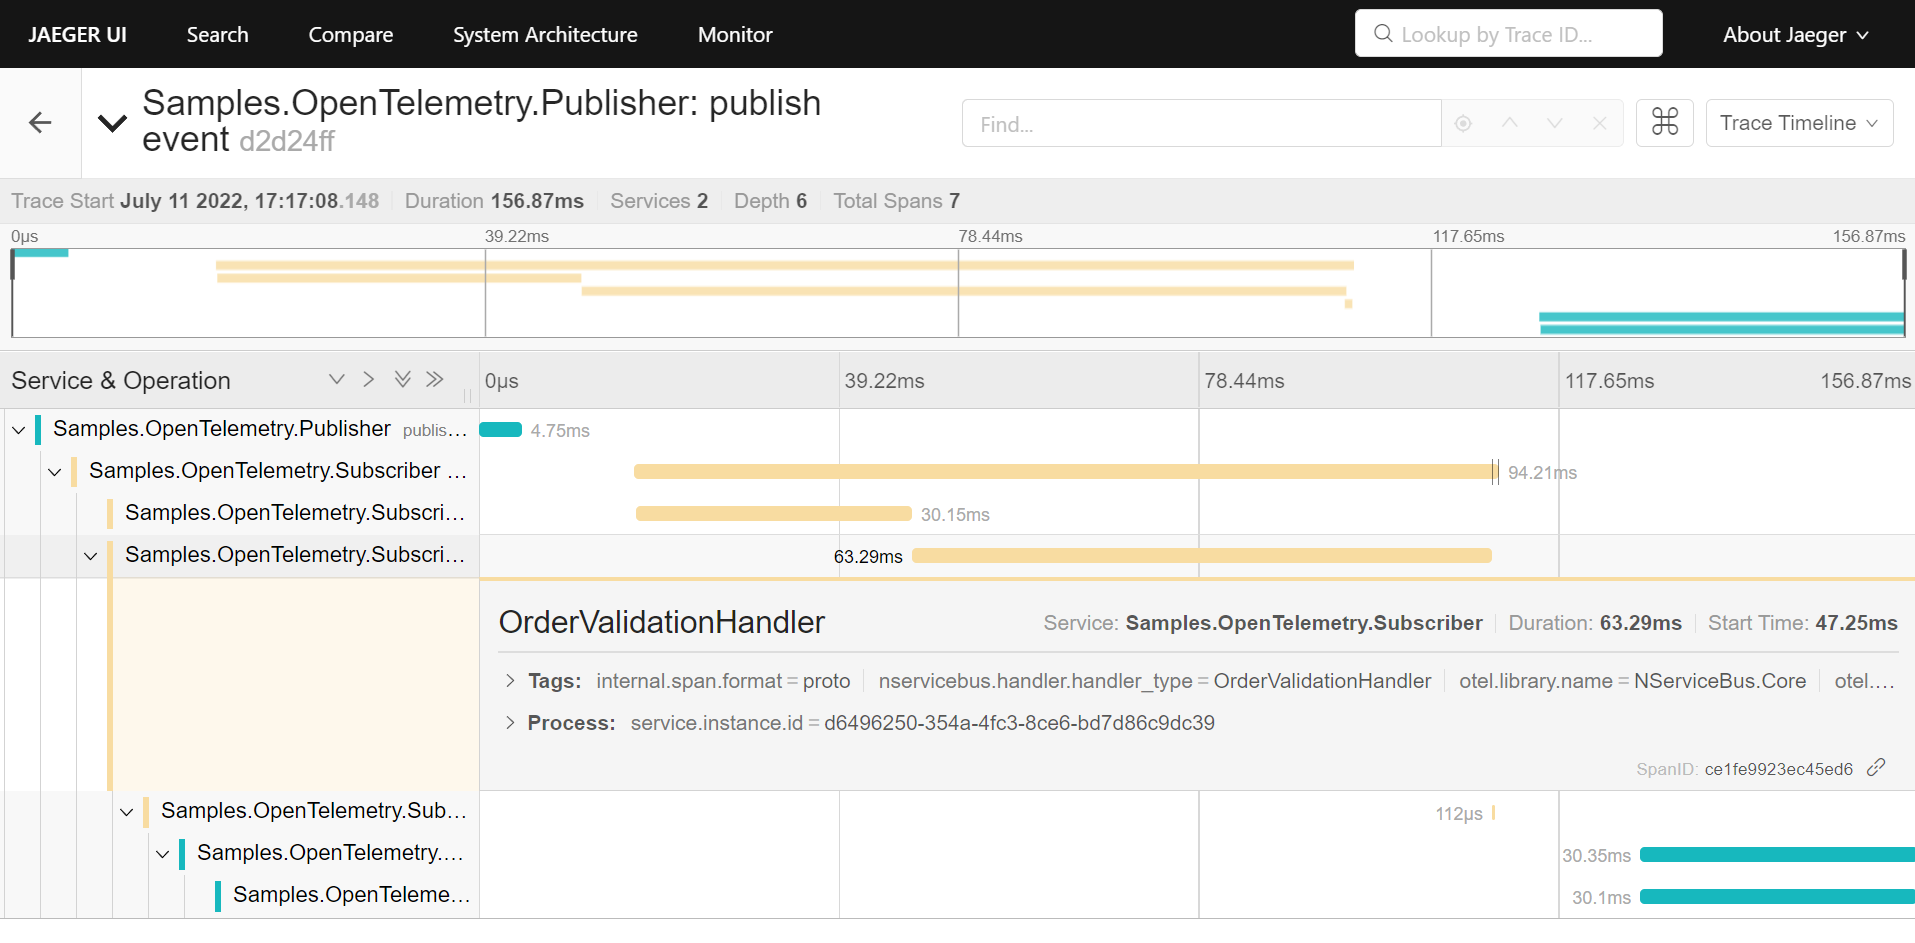This screenshot has width=1915, height=943.
Task: Clear the find search with X icon
Action: pyautogui.click(x=1600, y=123)
